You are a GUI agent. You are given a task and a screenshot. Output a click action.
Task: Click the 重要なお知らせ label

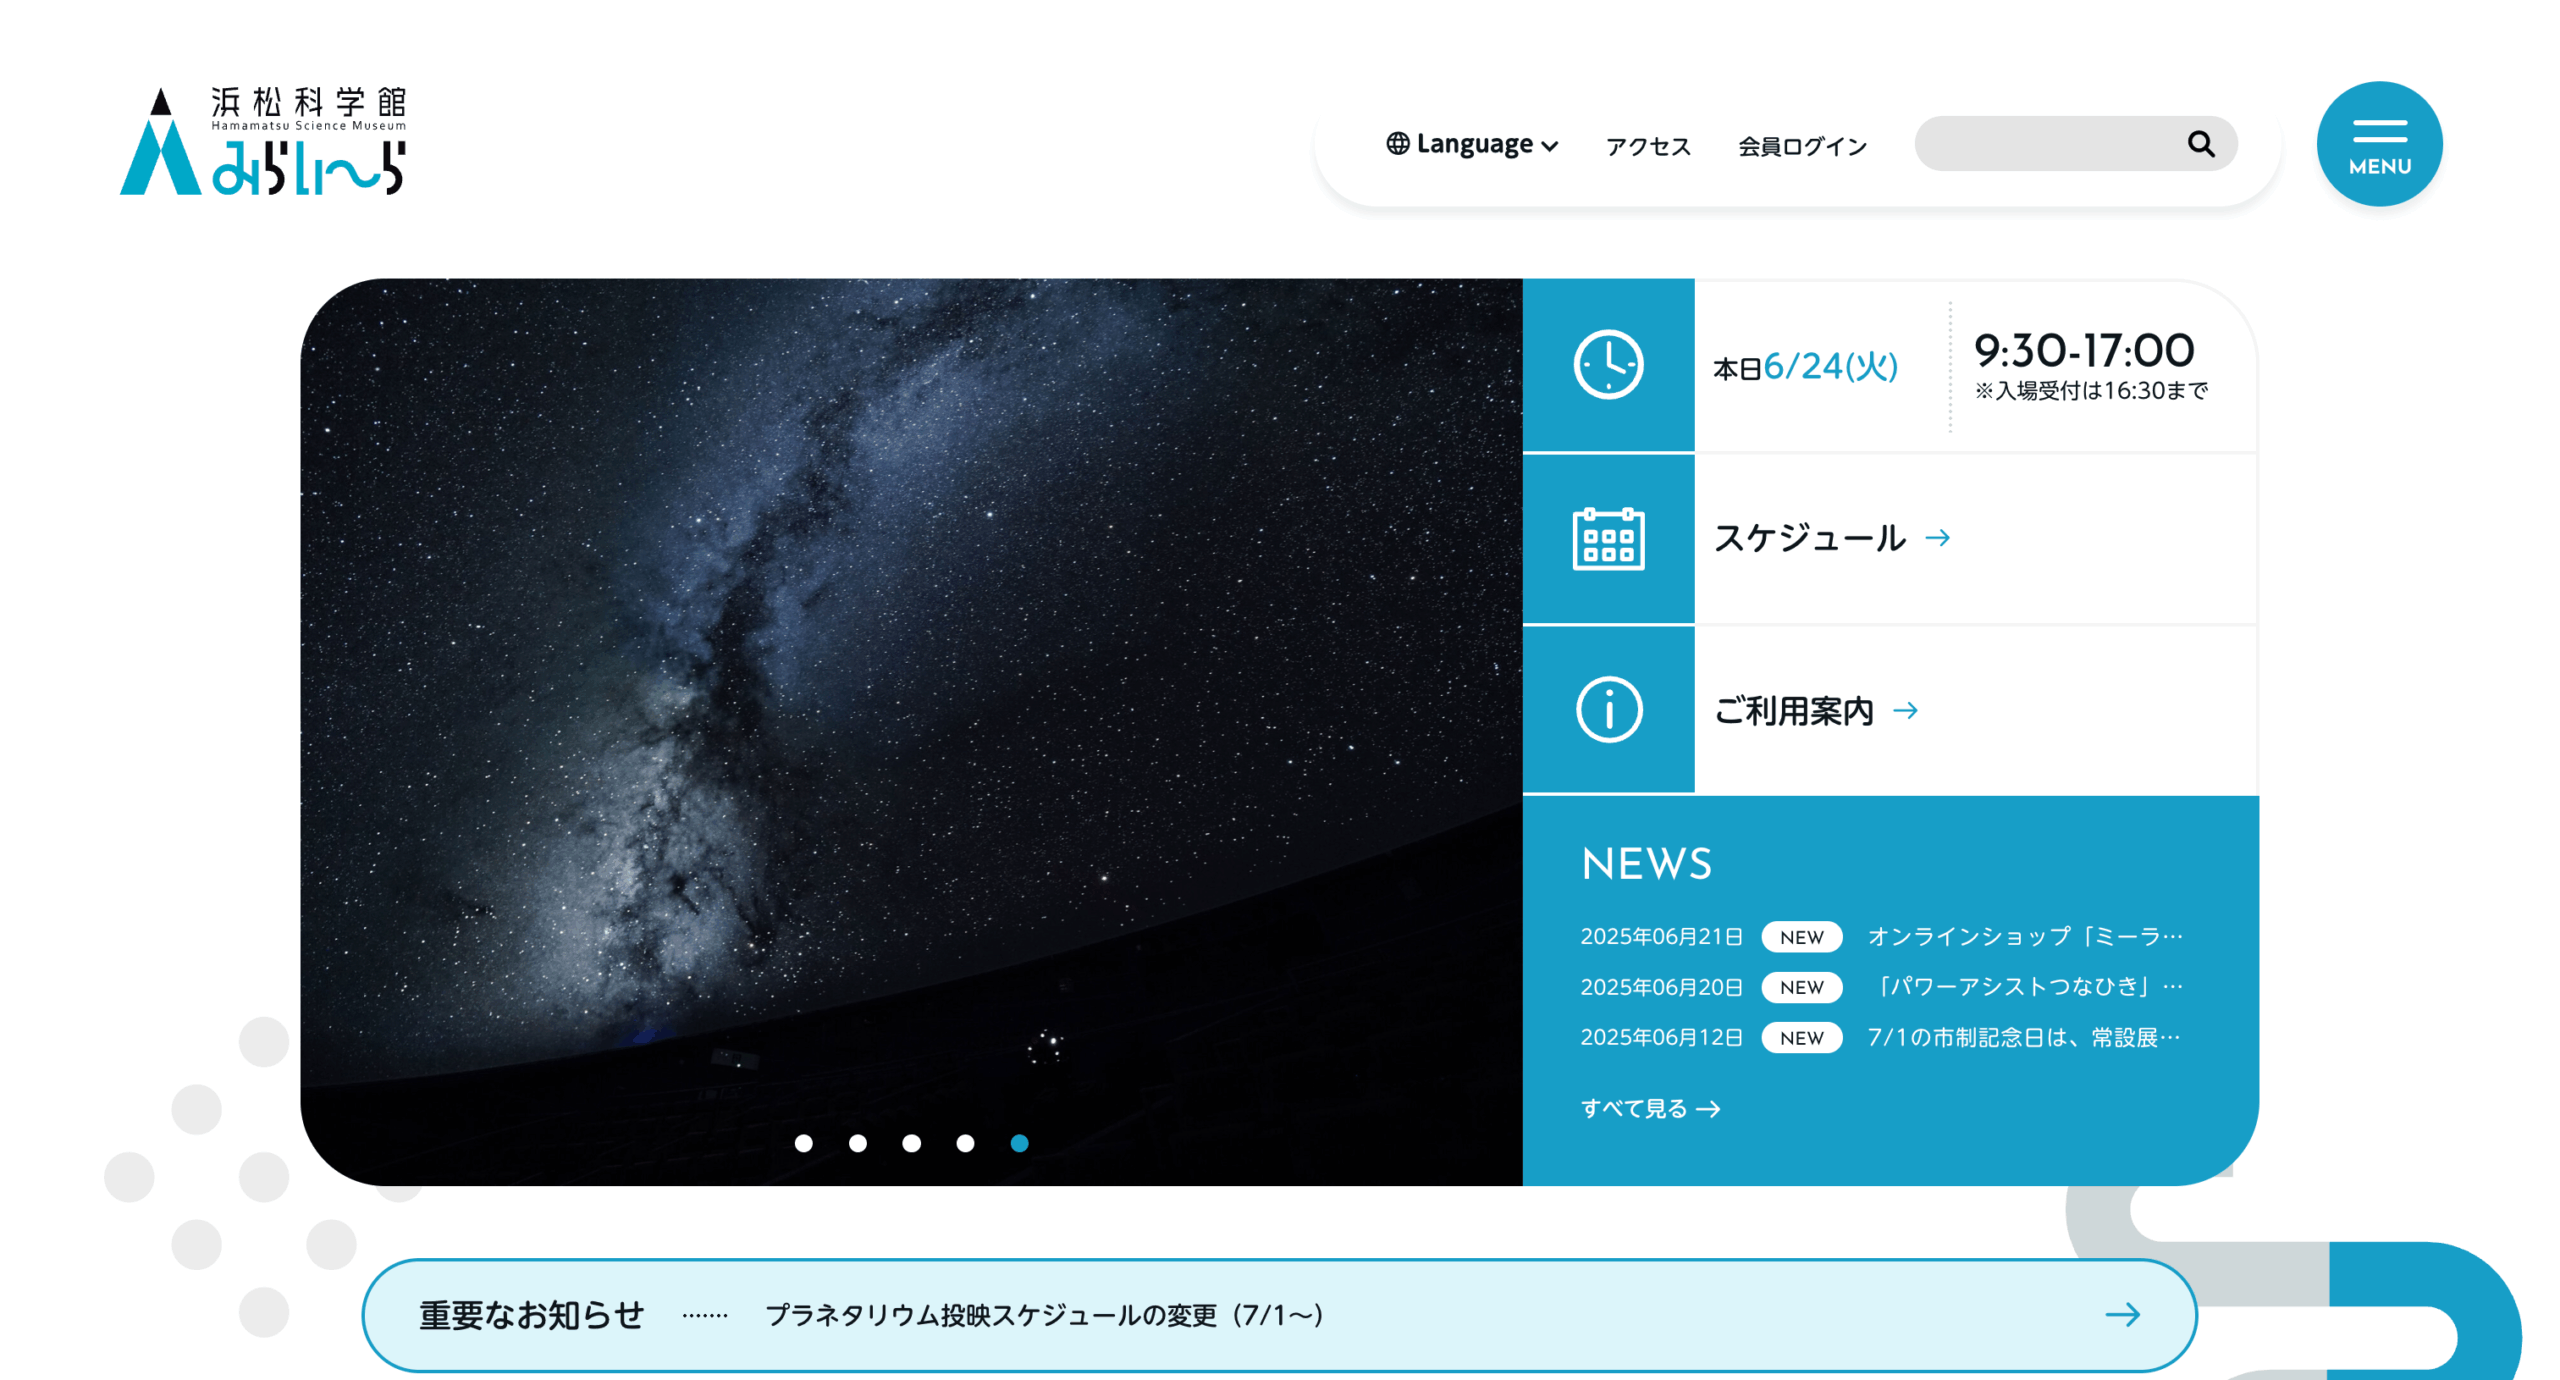(x=531, y=1315)
